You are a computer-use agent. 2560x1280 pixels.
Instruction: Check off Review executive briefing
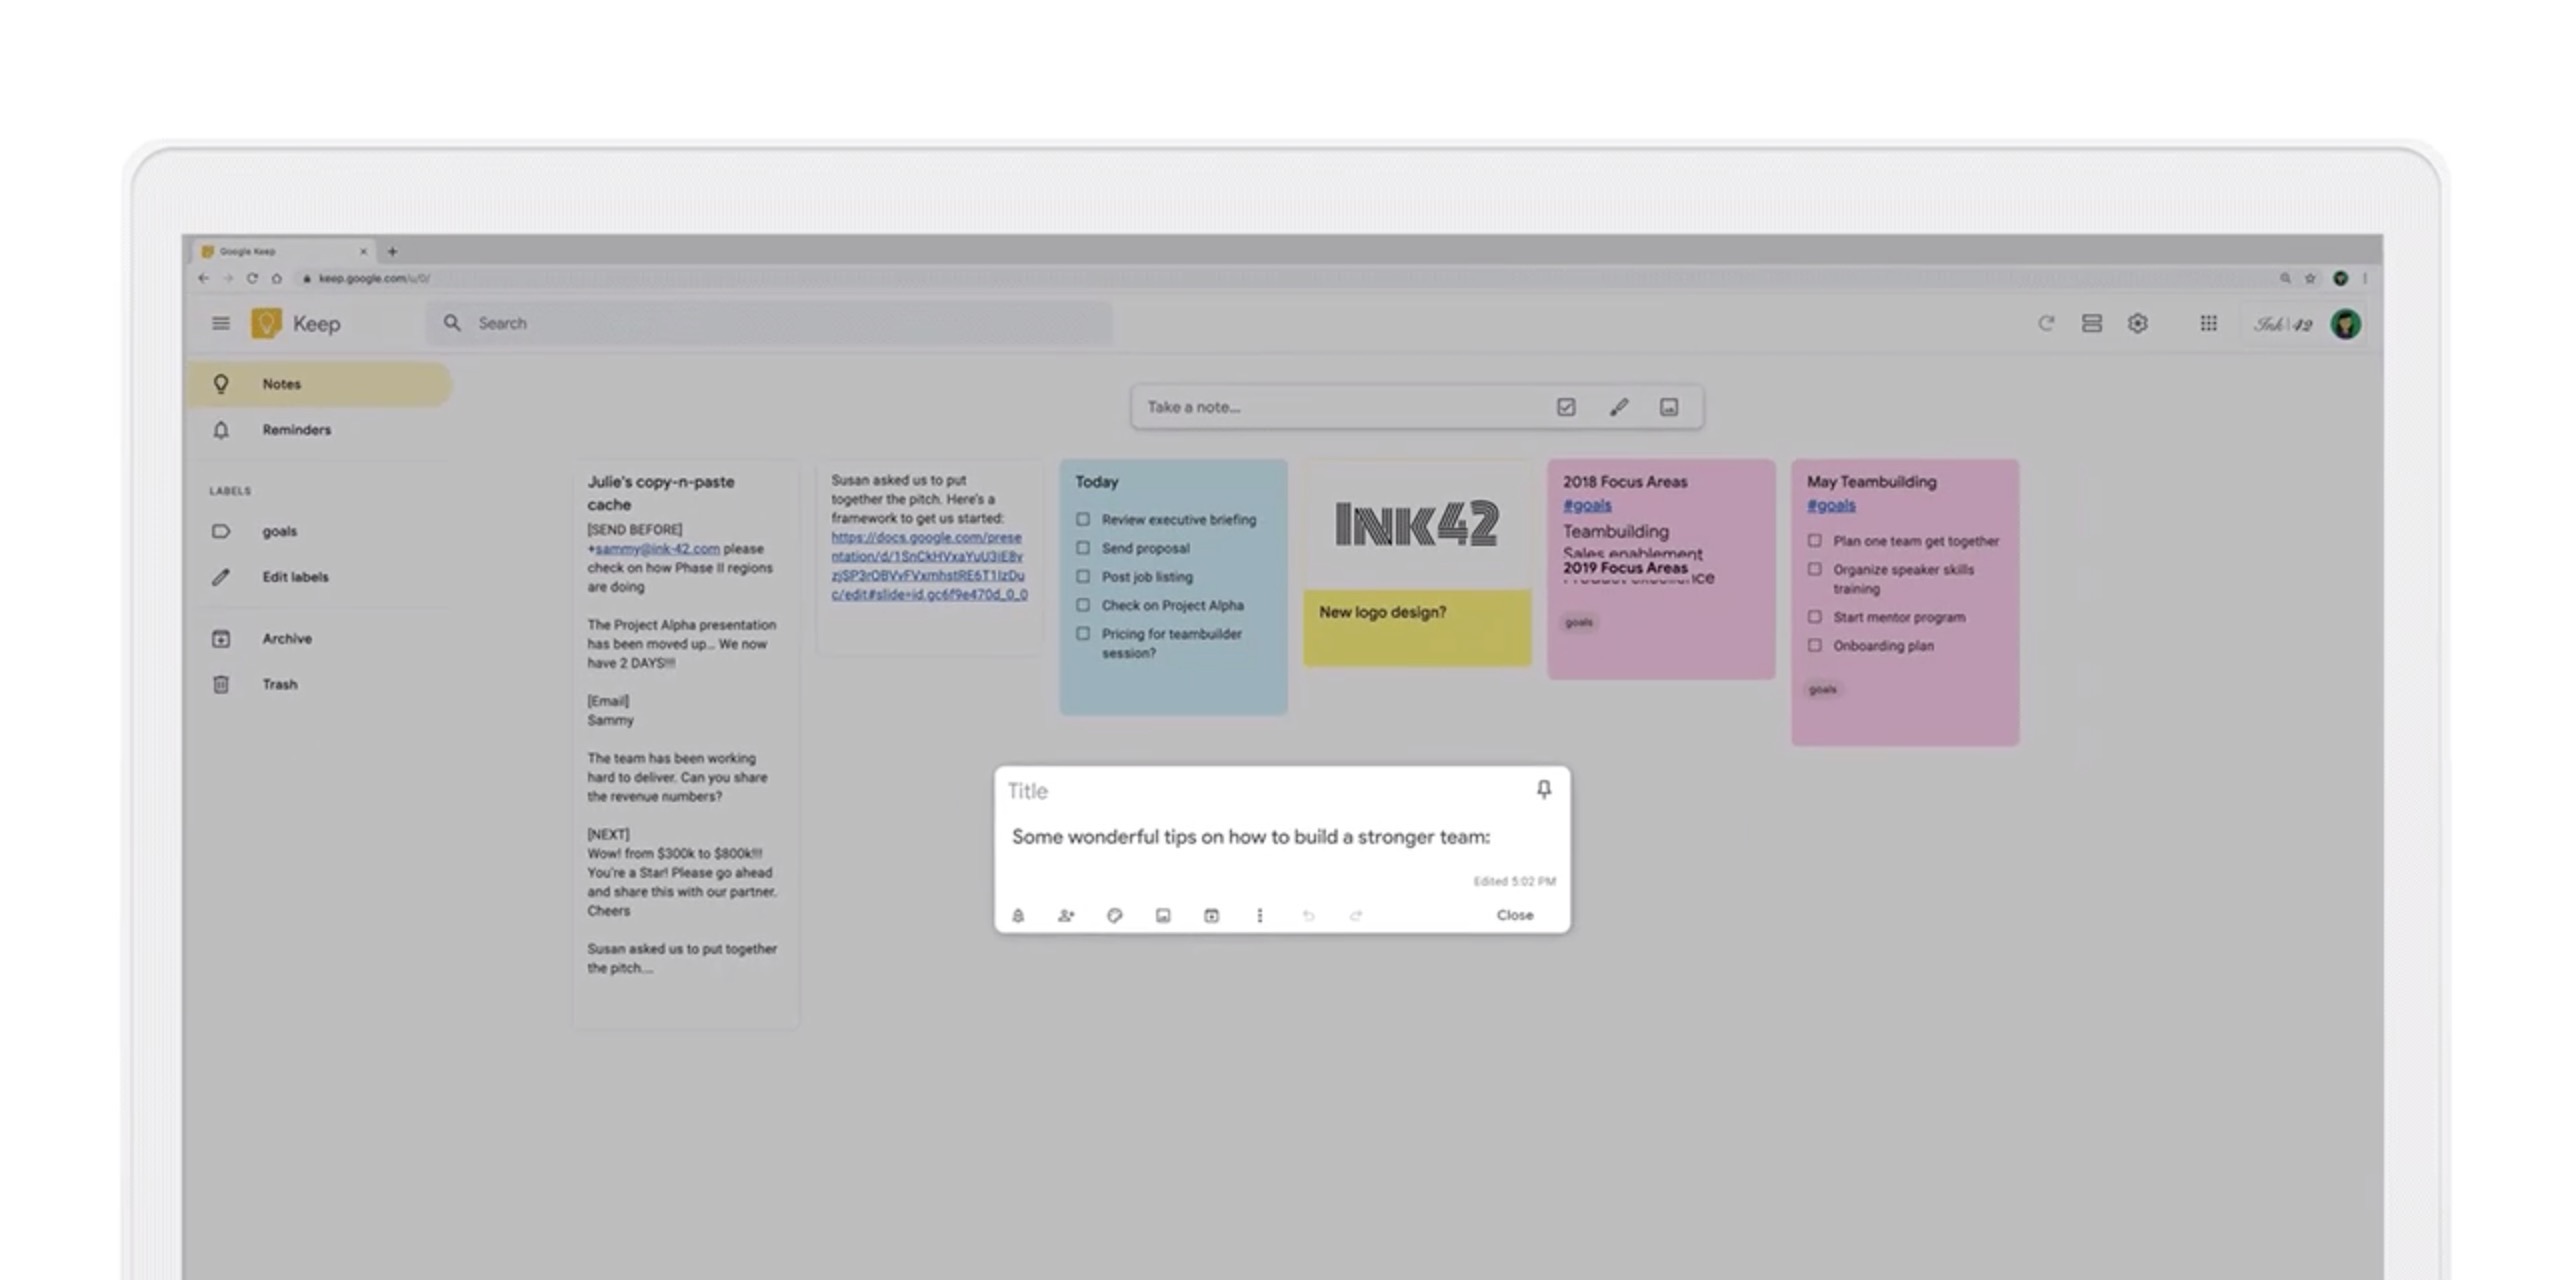[x=1084, y=520]
